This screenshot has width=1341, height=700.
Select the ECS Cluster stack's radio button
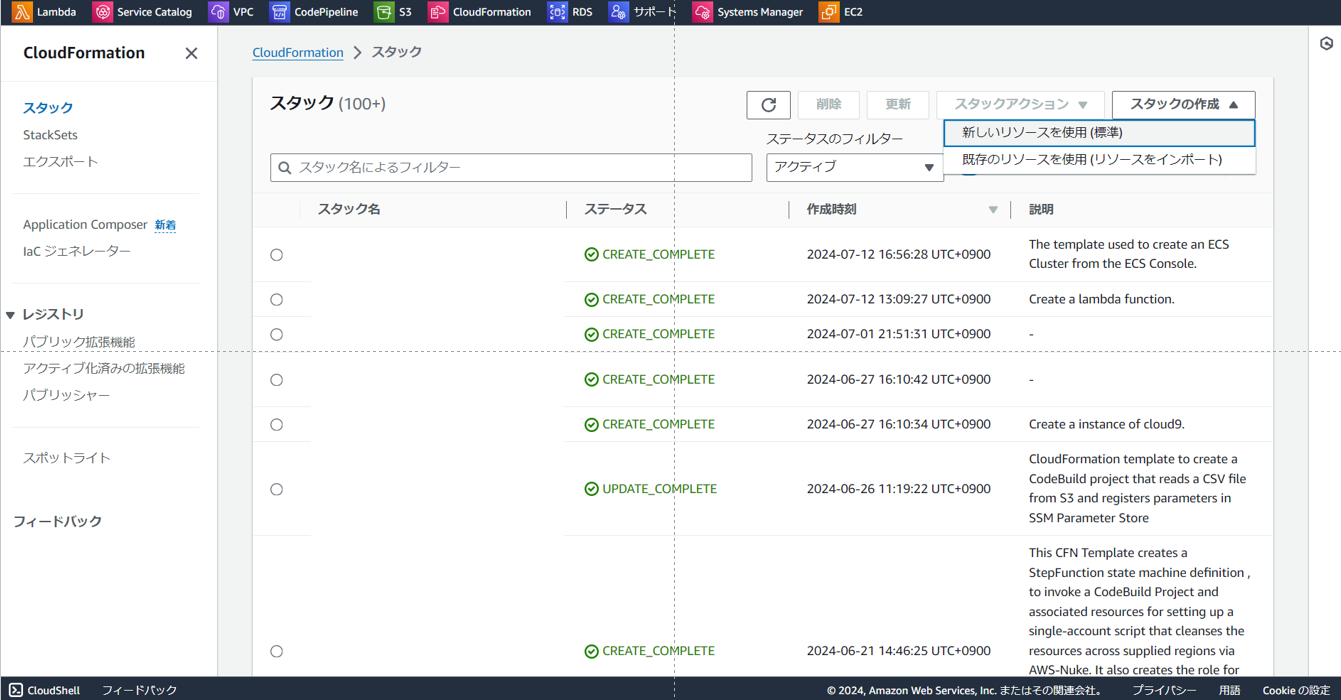[276, 254]
